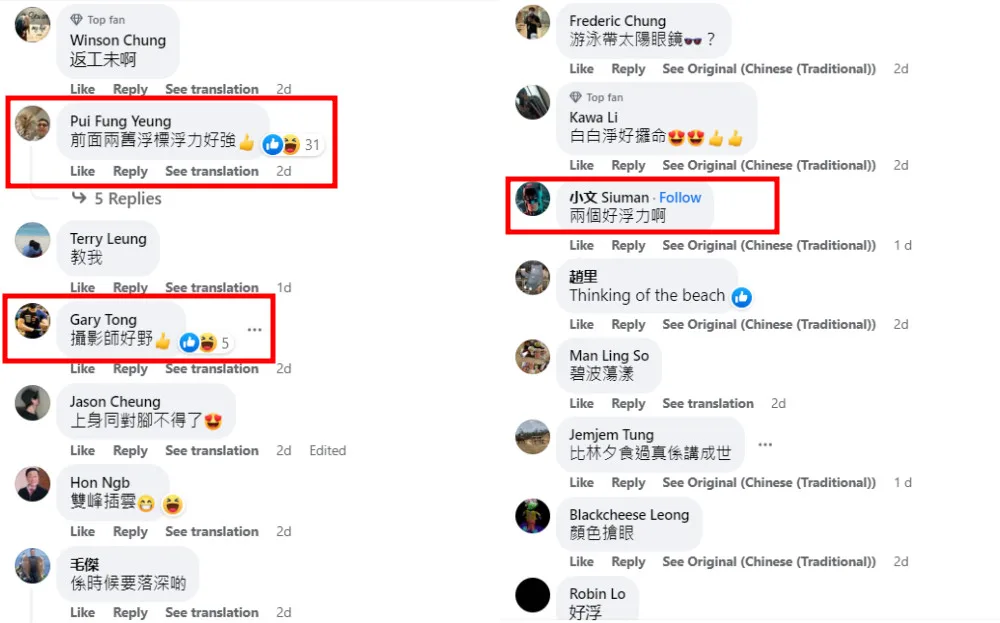Click Hon Ngb's profile photo
Viewport: 1000px width, 623px height.
click(33, 484)
